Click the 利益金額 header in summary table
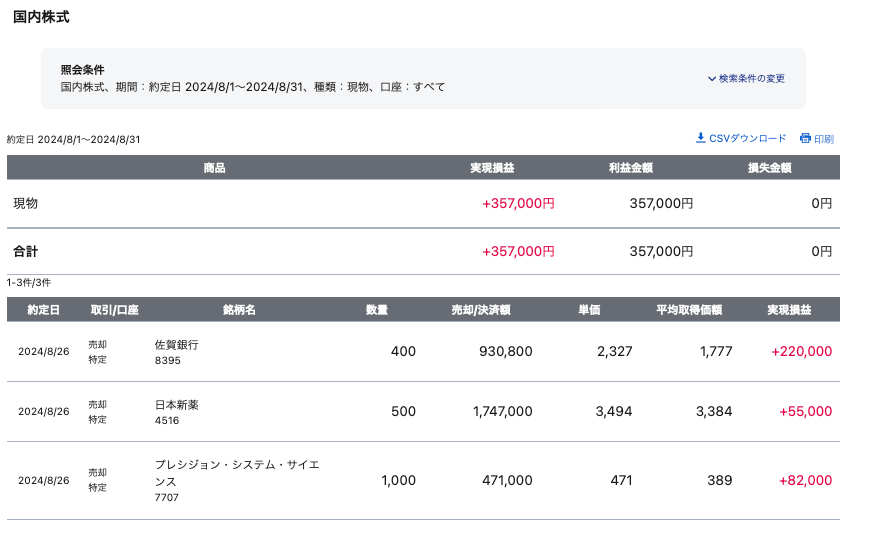 click(x=630, y=168)
